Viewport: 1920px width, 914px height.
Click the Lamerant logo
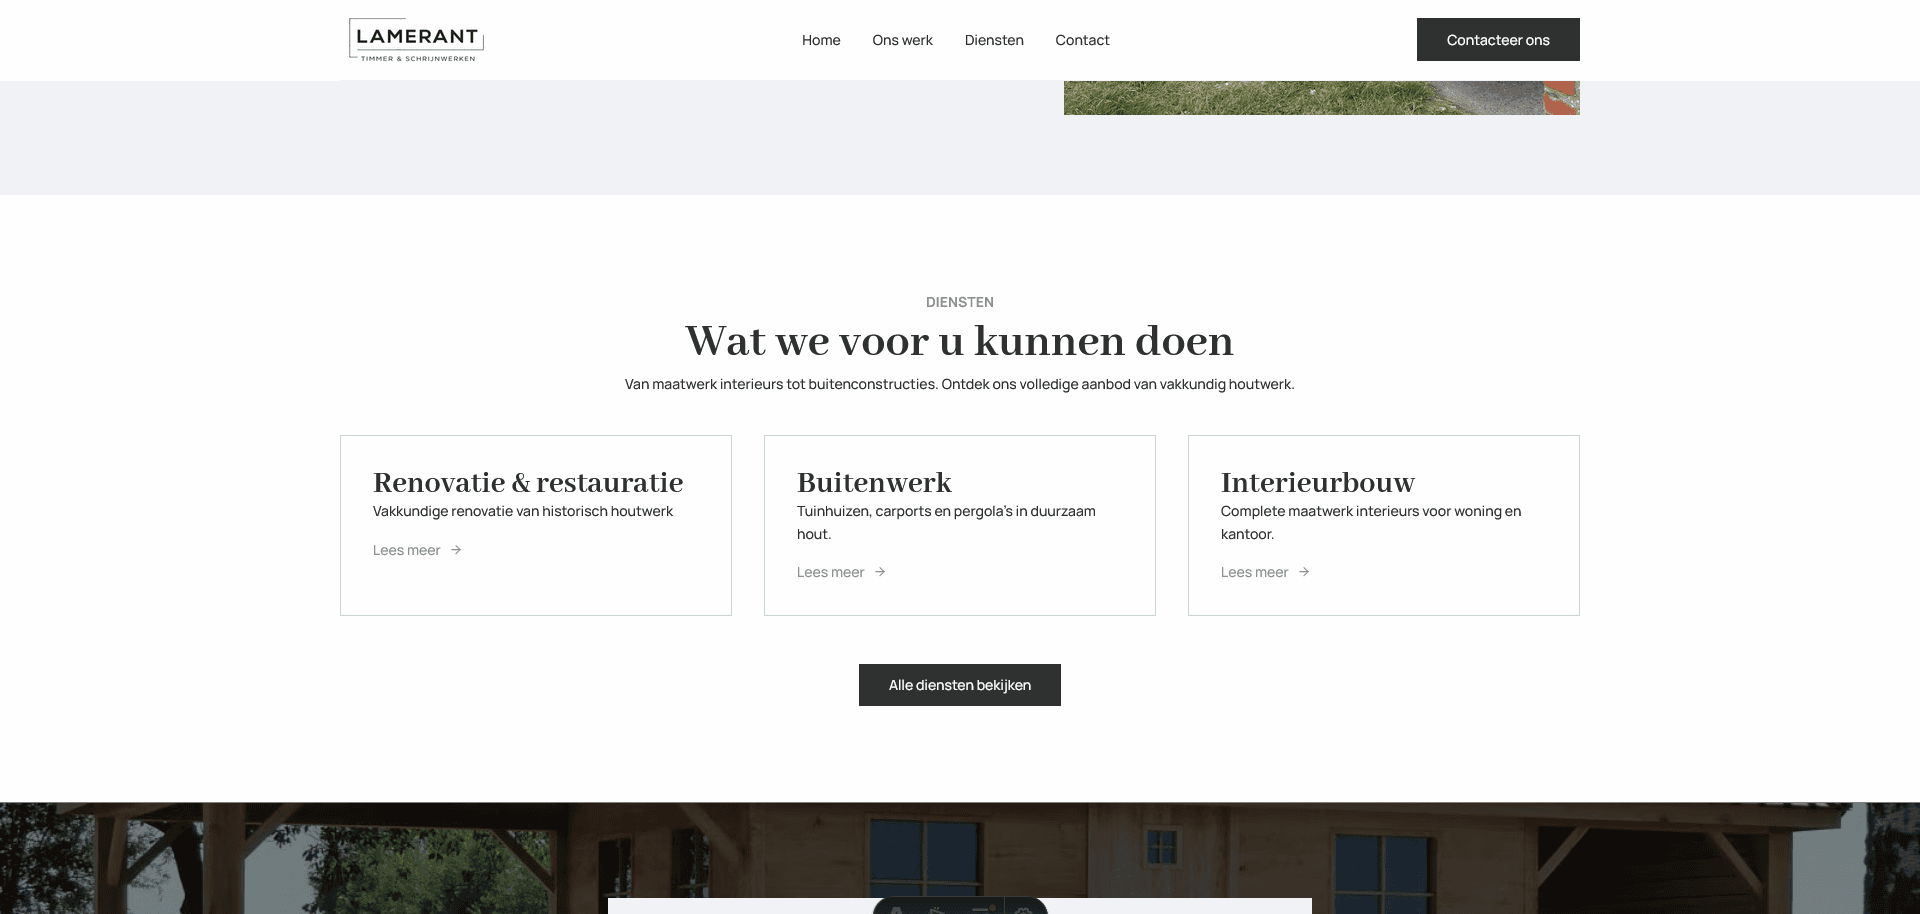(x=416, y=40)
